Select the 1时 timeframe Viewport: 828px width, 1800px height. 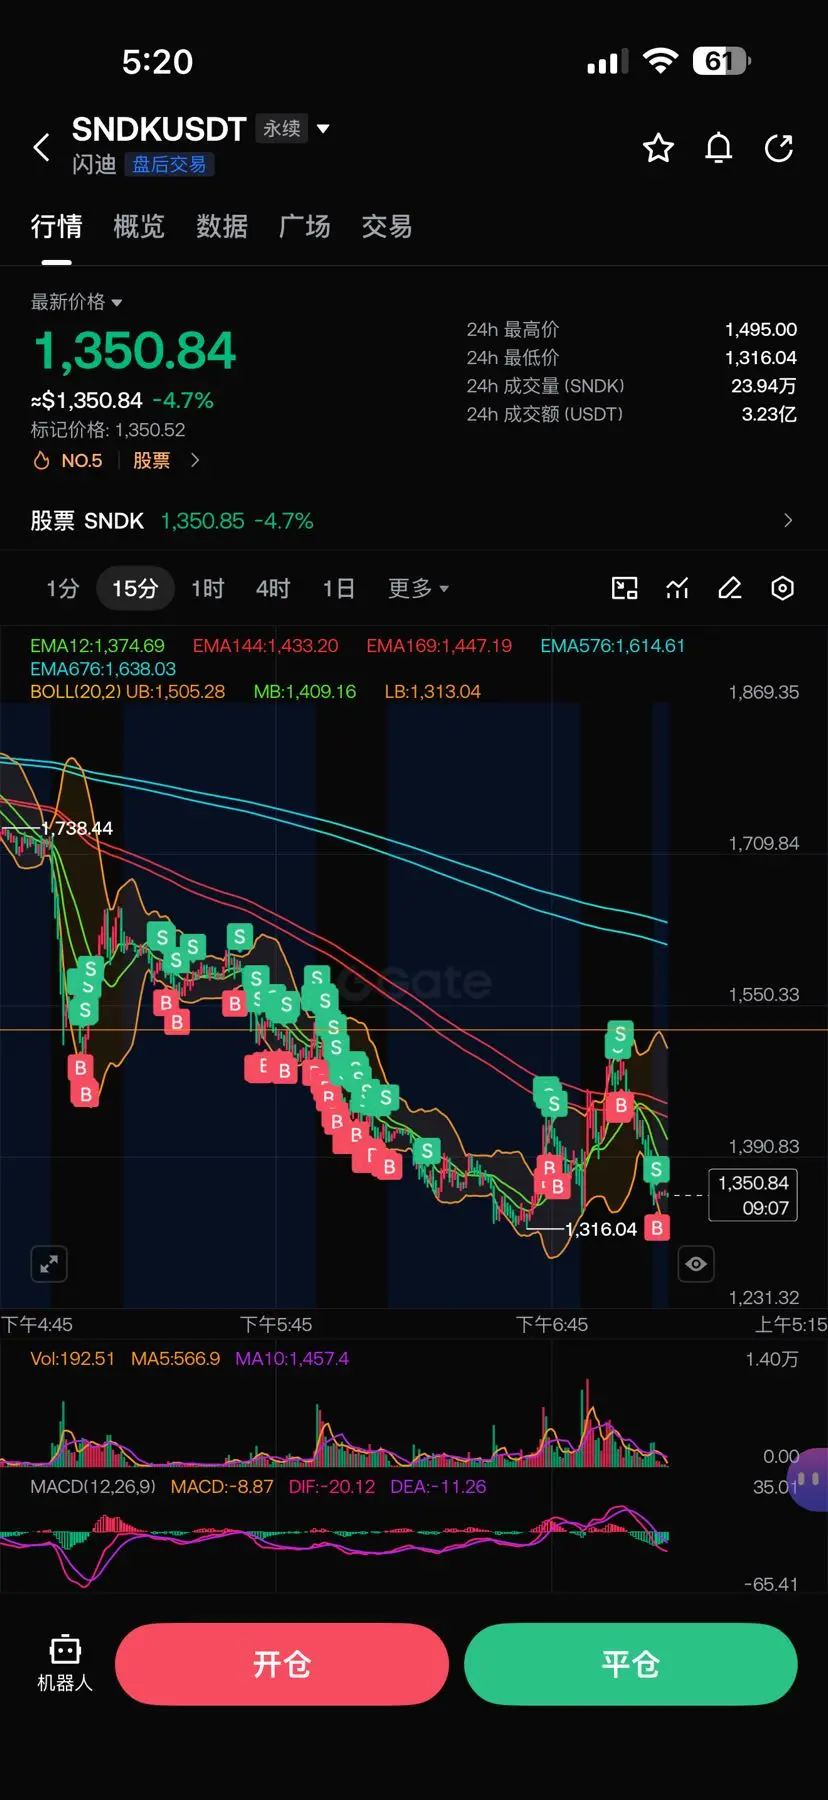[208, 588]
